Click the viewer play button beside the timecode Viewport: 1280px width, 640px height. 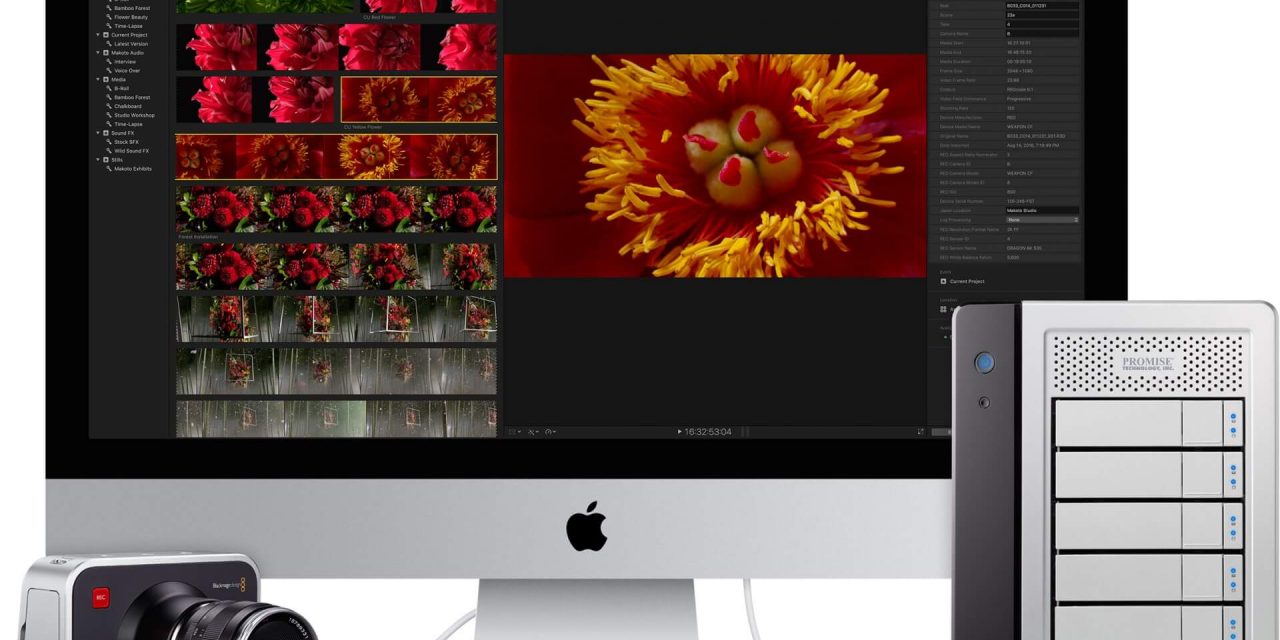pos(679,432)
